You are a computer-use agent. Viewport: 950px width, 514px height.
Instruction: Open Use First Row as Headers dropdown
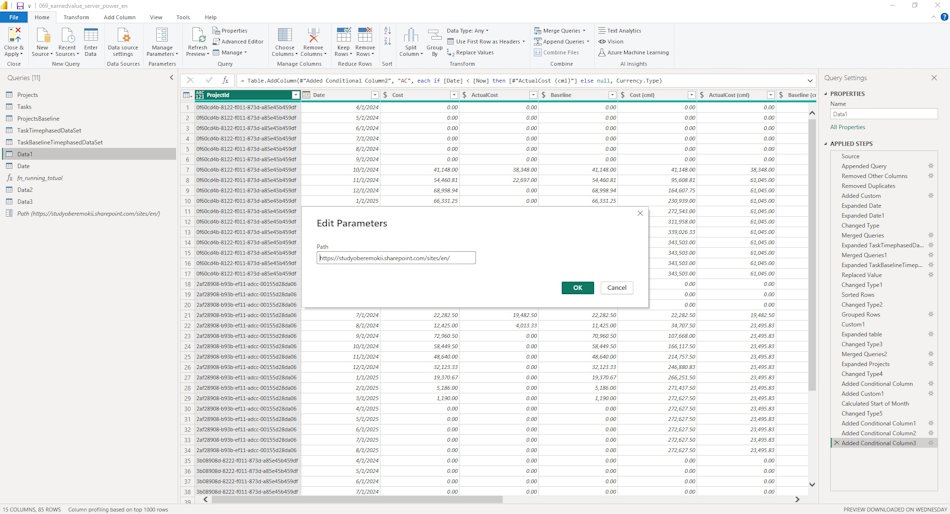486,41
